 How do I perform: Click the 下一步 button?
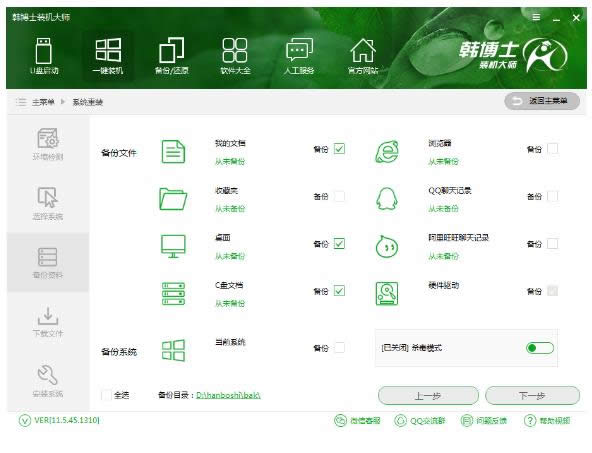tap(532, 396)
